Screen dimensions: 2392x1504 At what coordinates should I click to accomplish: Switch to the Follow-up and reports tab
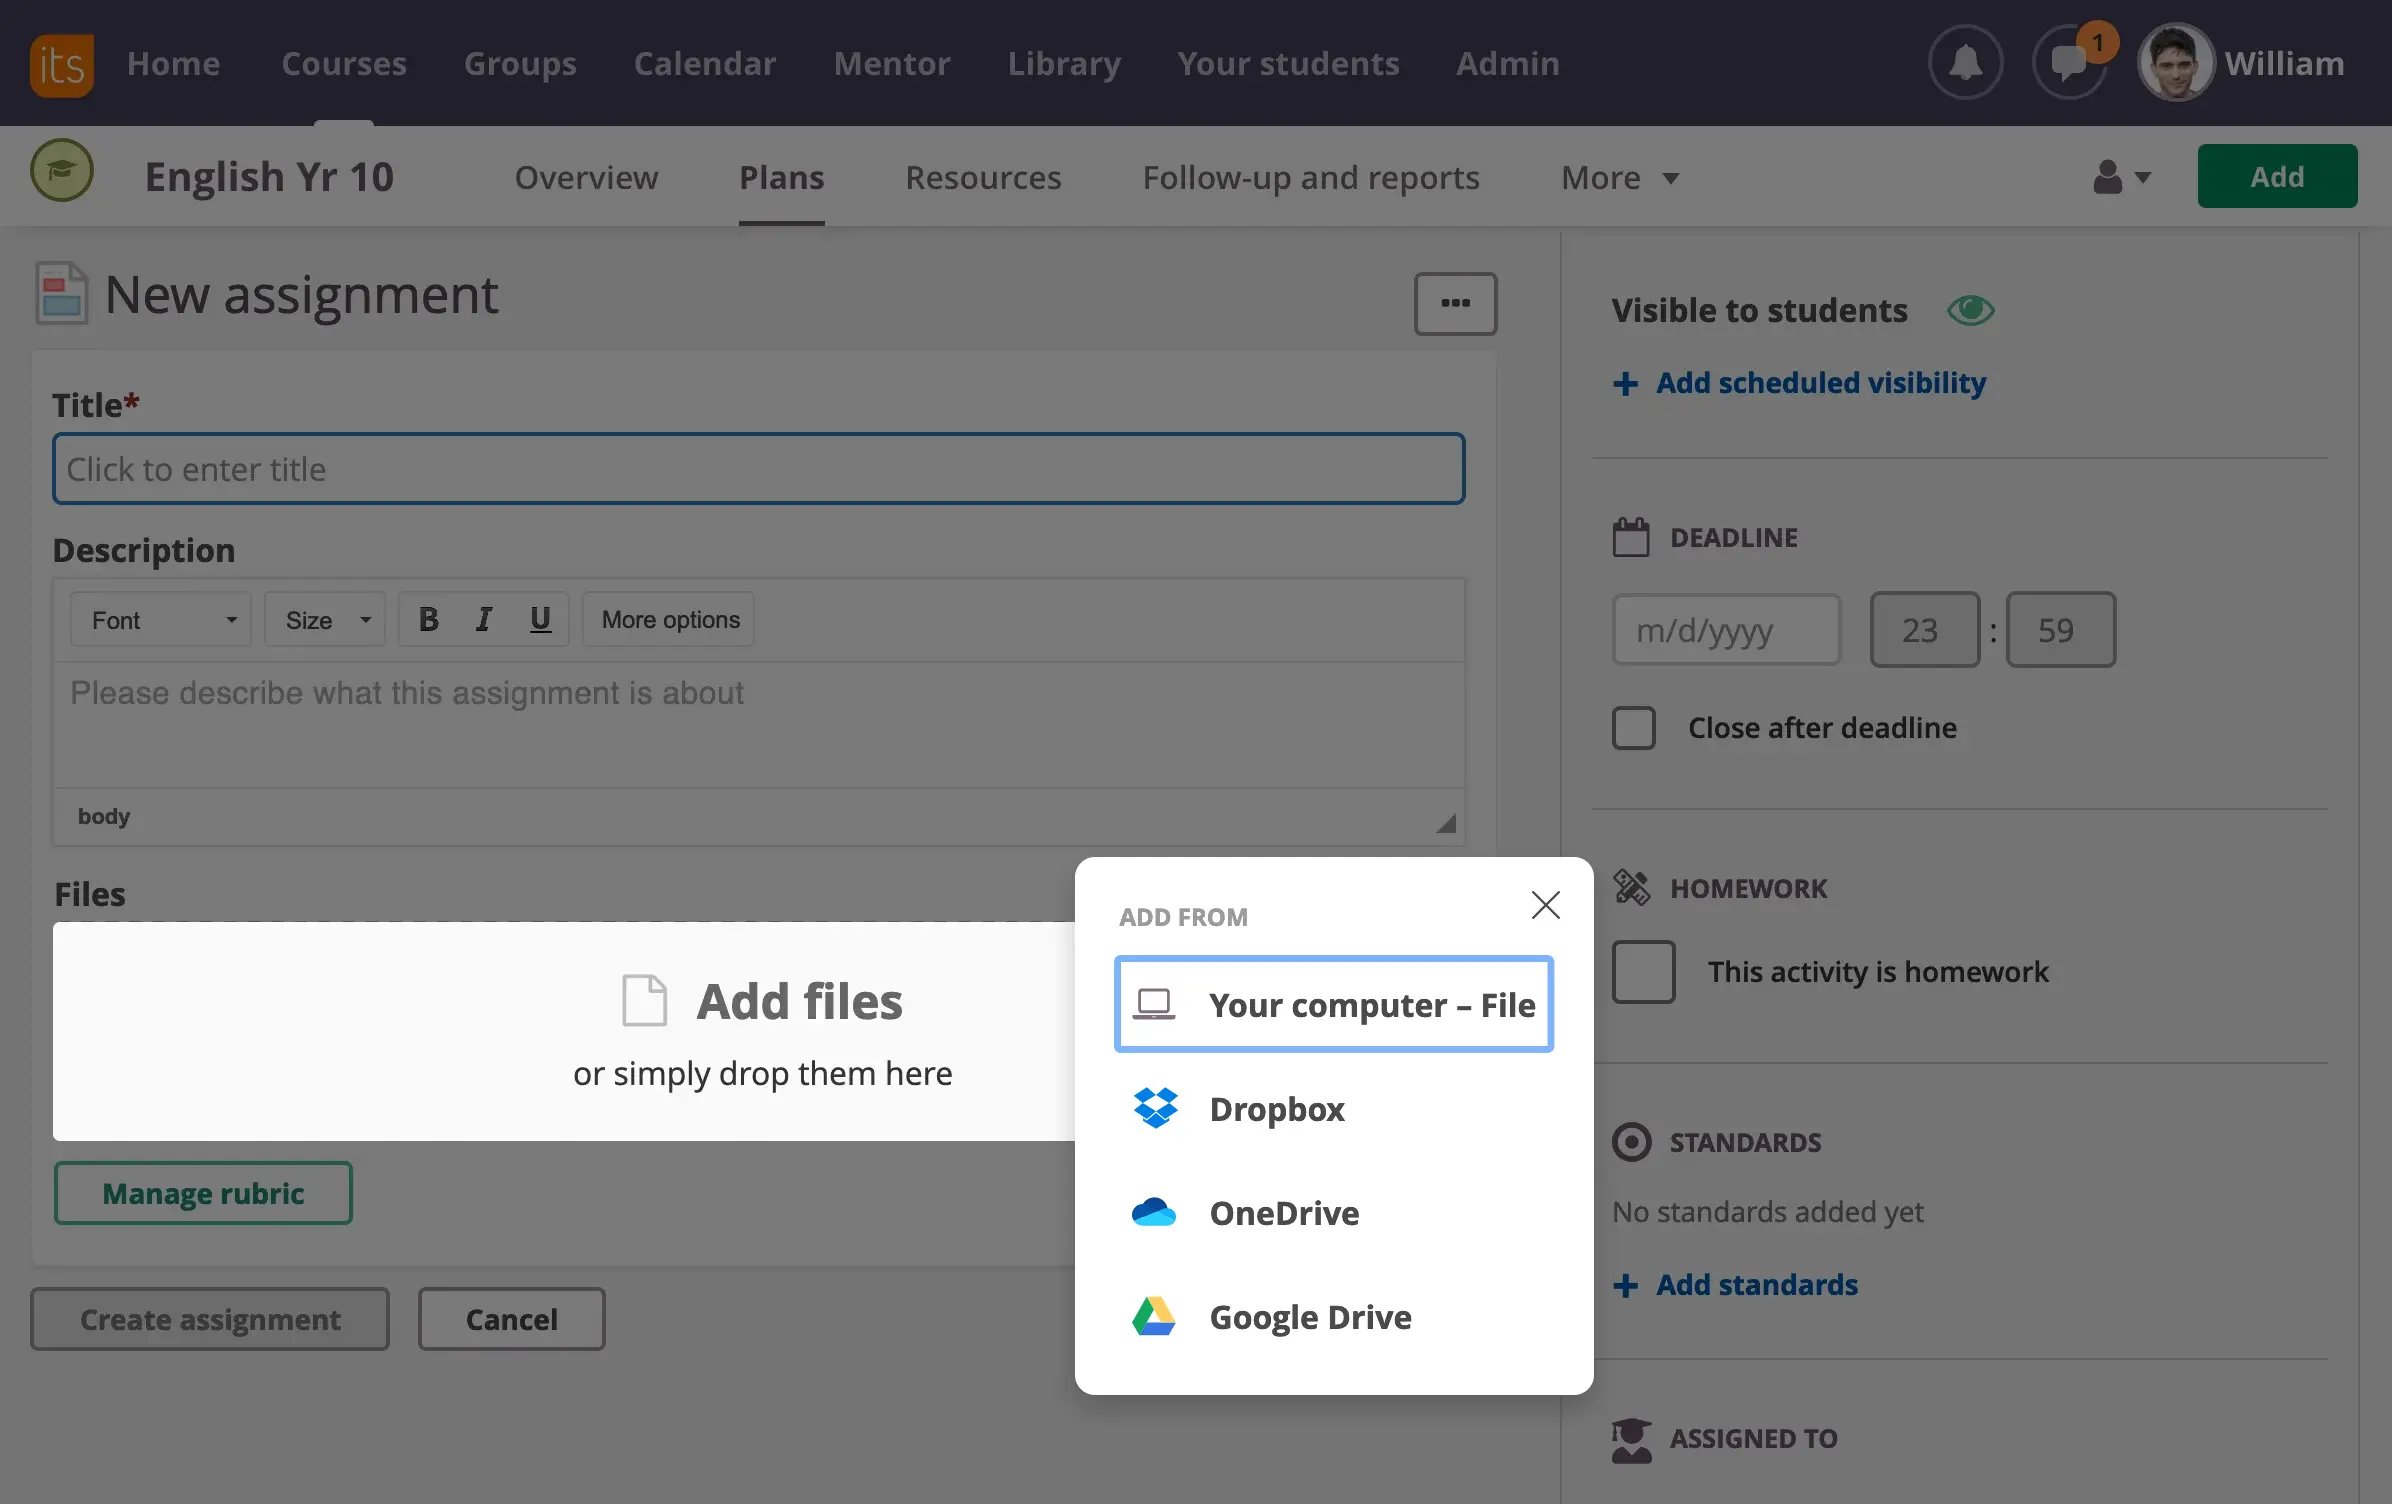(x=1309, y=175)
